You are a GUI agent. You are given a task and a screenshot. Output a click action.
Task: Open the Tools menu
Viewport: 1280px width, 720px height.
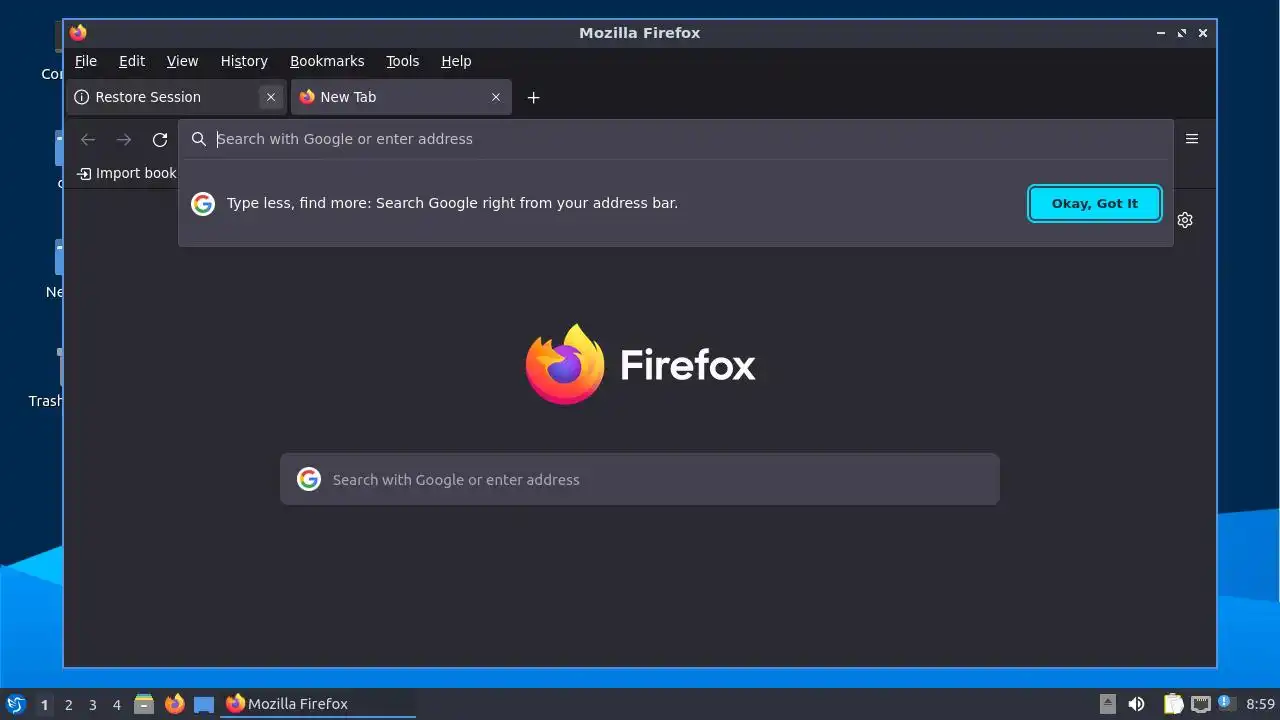pyautogui.click(x=403, y=61)
